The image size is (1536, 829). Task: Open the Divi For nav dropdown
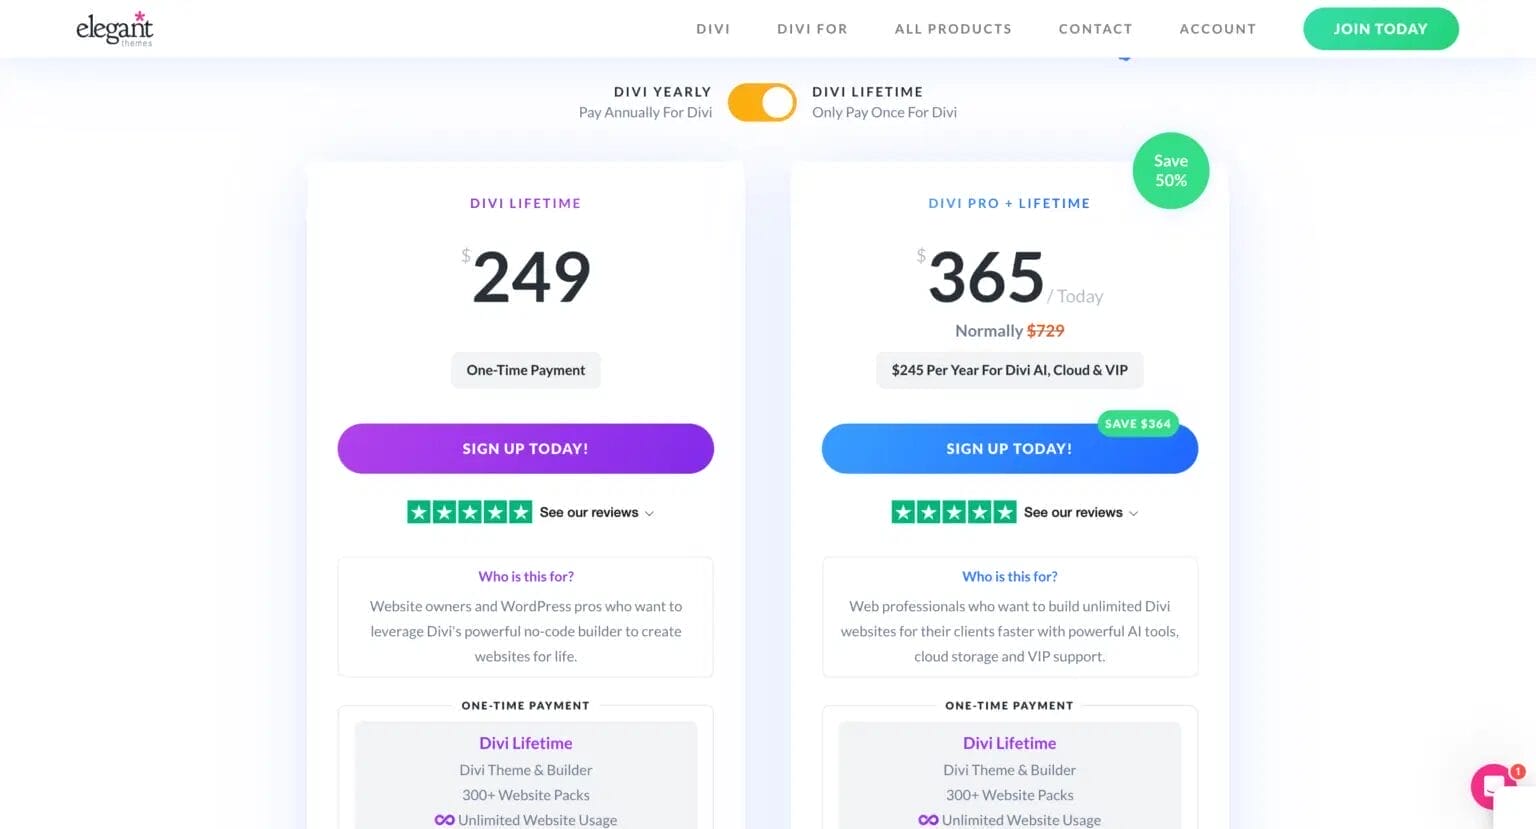tap(812, 29)
